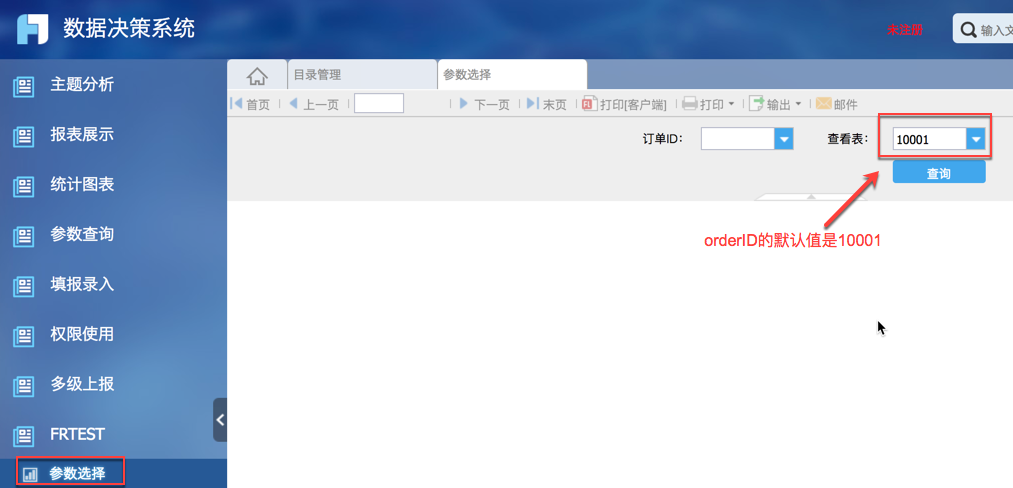Click the 权限使用 sidebar icon
The image size is (1013, 488).
click(24, 336)
